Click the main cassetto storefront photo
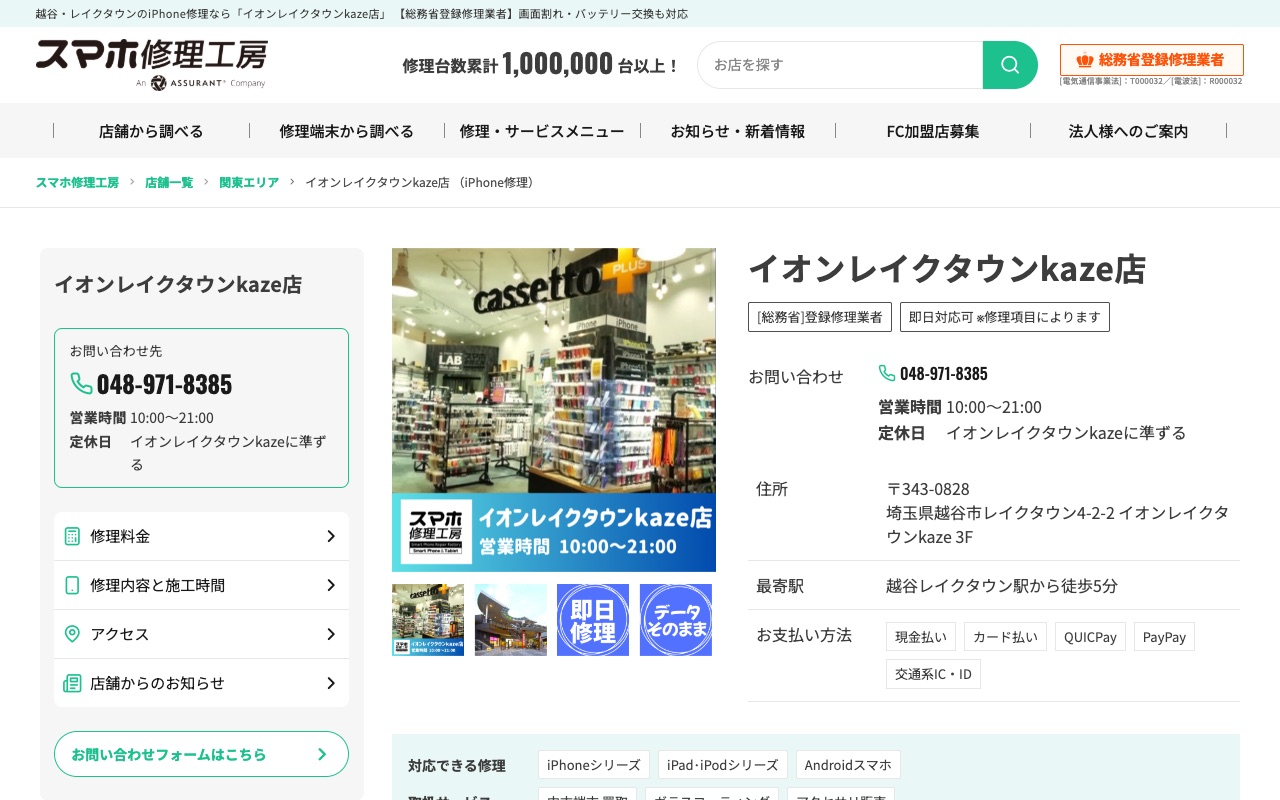Image resolution: width=1280 pixels, height=800 pixels. (554, 410)
